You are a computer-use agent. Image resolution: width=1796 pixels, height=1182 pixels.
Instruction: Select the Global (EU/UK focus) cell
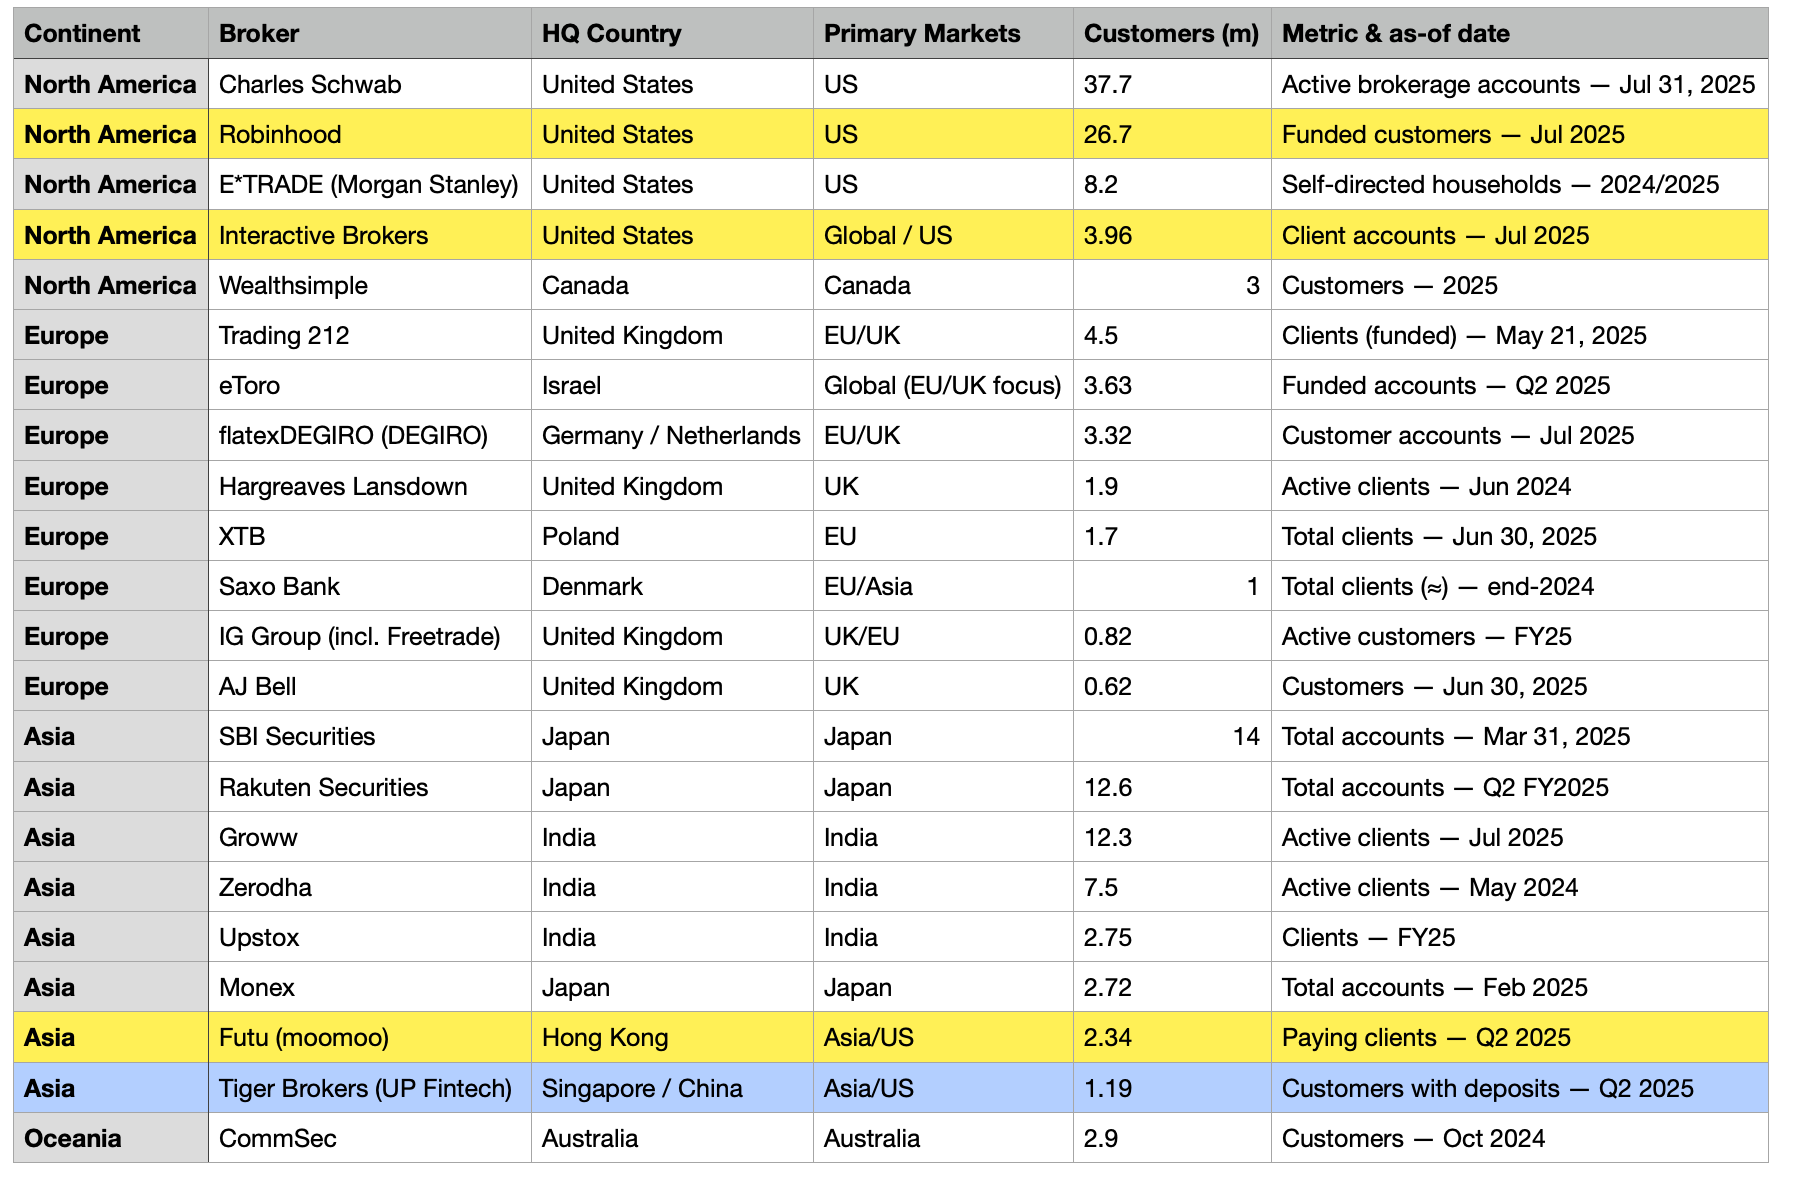(943, 385)
